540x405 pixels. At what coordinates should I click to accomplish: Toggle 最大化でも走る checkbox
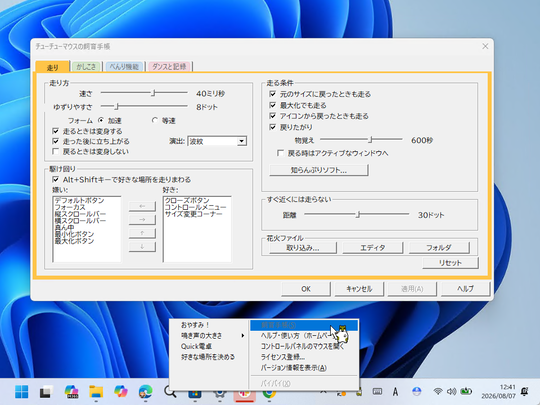tap(272, 105)
